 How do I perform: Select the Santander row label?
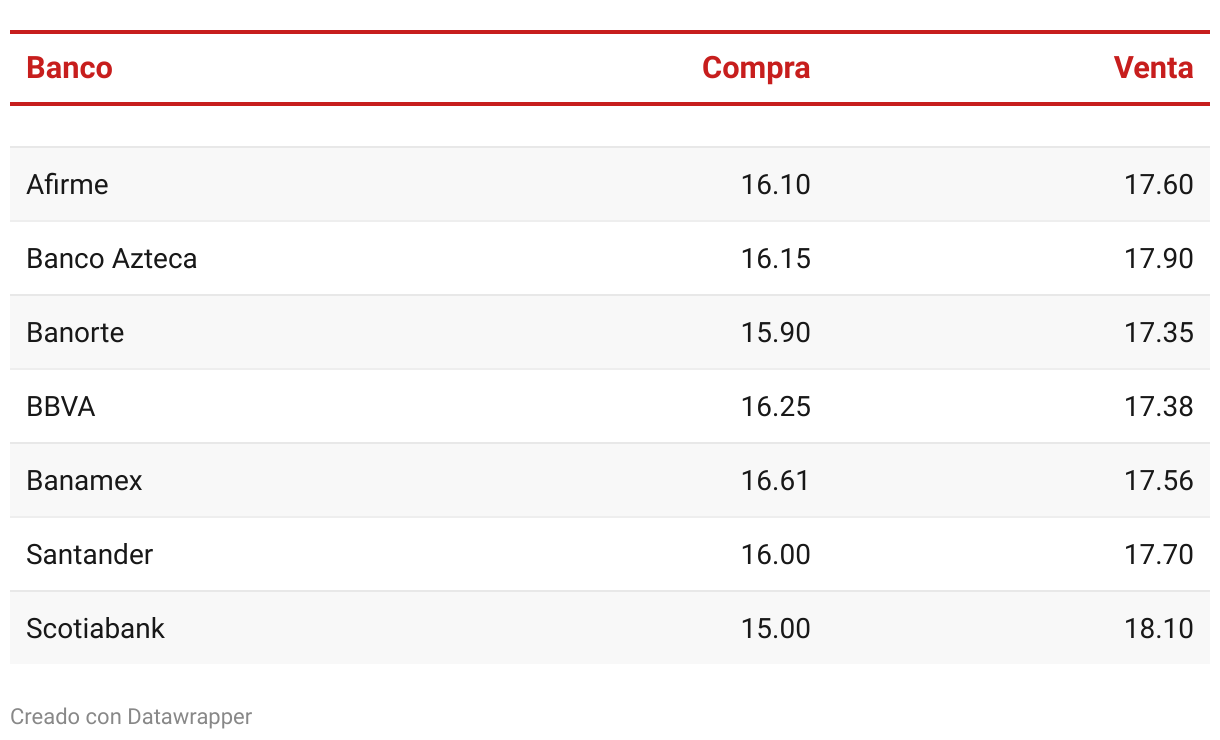[x=90, y=555]
